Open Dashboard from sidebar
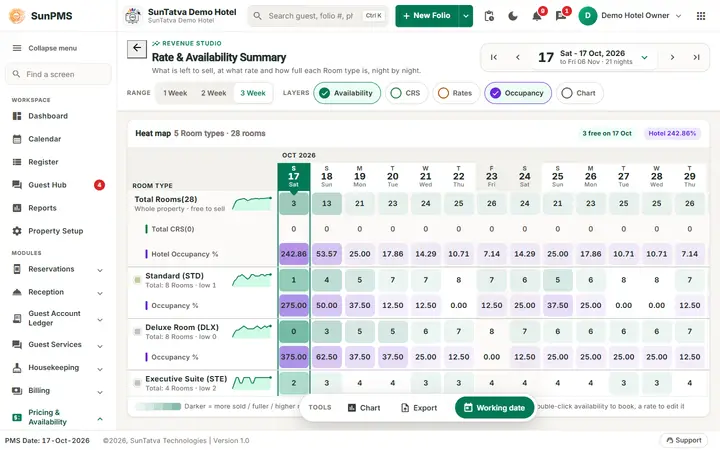 click(x=48, y=116)
